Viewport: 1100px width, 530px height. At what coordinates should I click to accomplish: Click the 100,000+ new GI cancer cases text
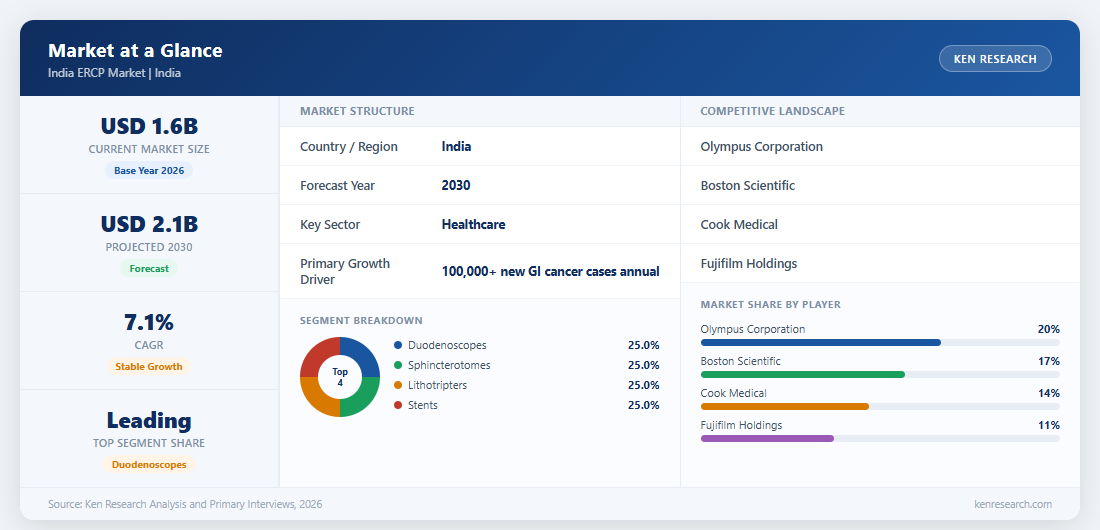551,272
